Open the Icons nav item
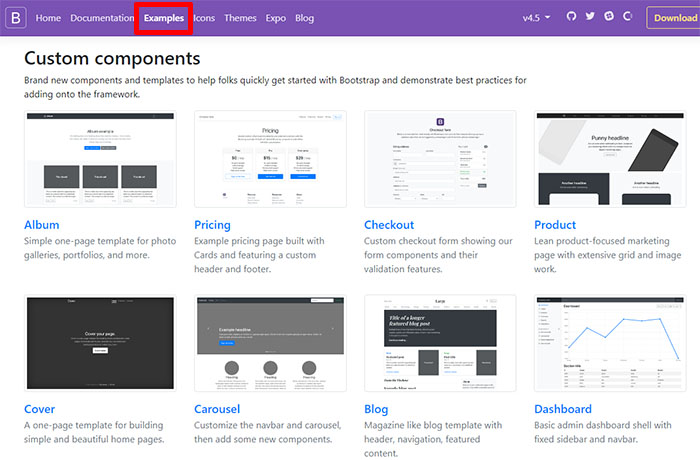700x460 pixels. (x=204, y=18)
